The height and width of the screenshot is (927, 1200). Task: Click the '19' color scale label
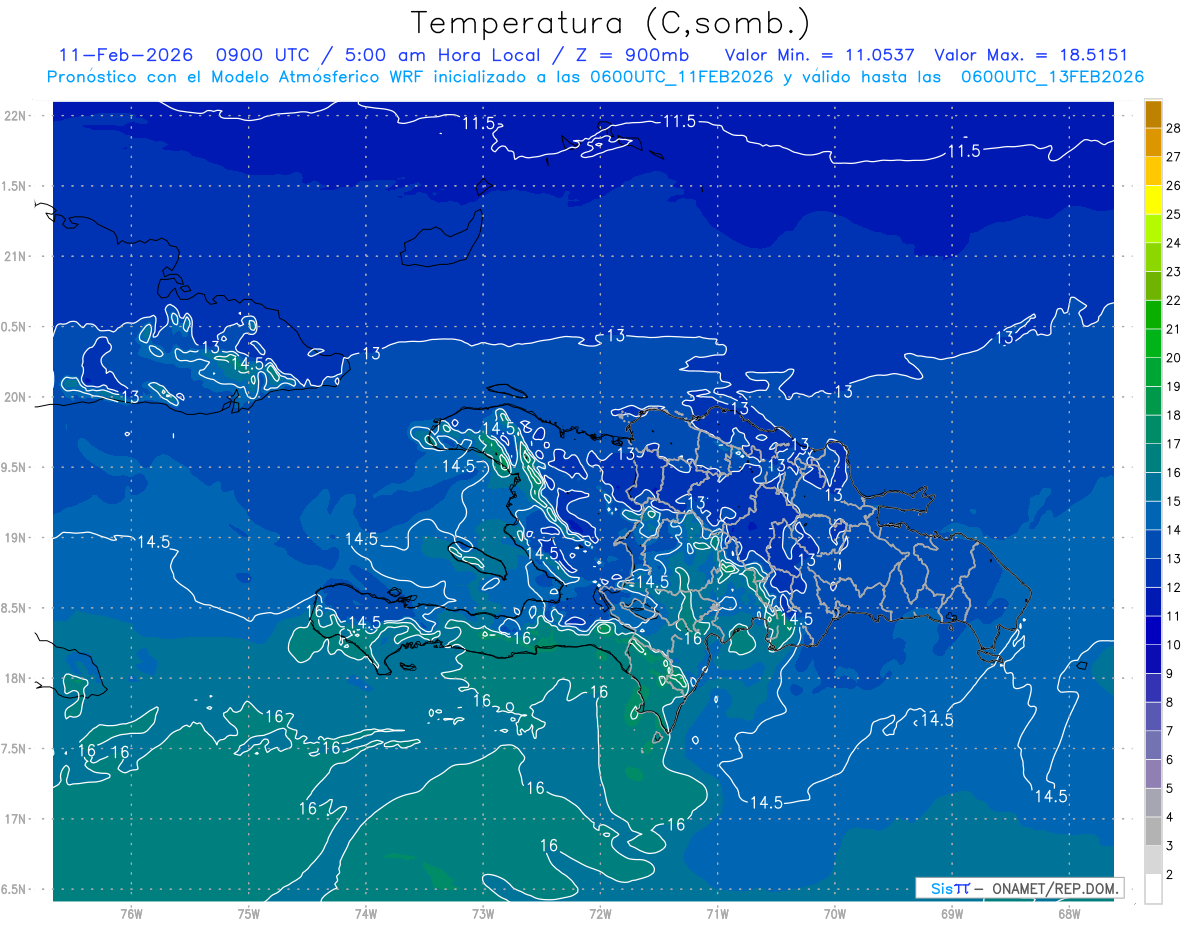1174,387
